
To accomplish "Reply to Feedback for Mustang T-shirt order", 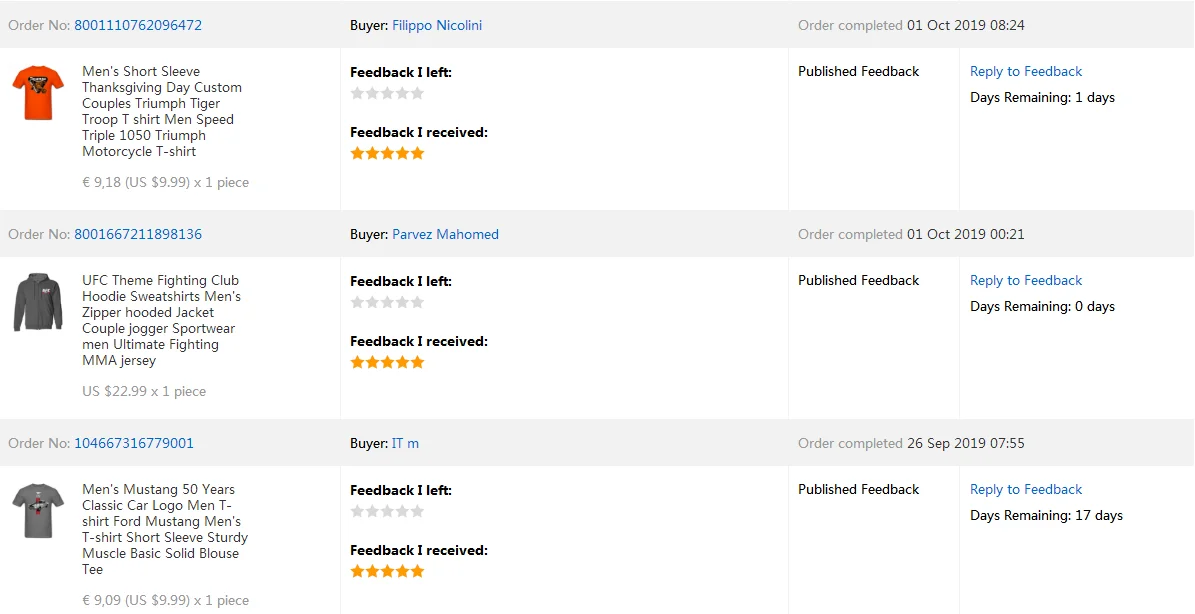I will click(1026, 489).
